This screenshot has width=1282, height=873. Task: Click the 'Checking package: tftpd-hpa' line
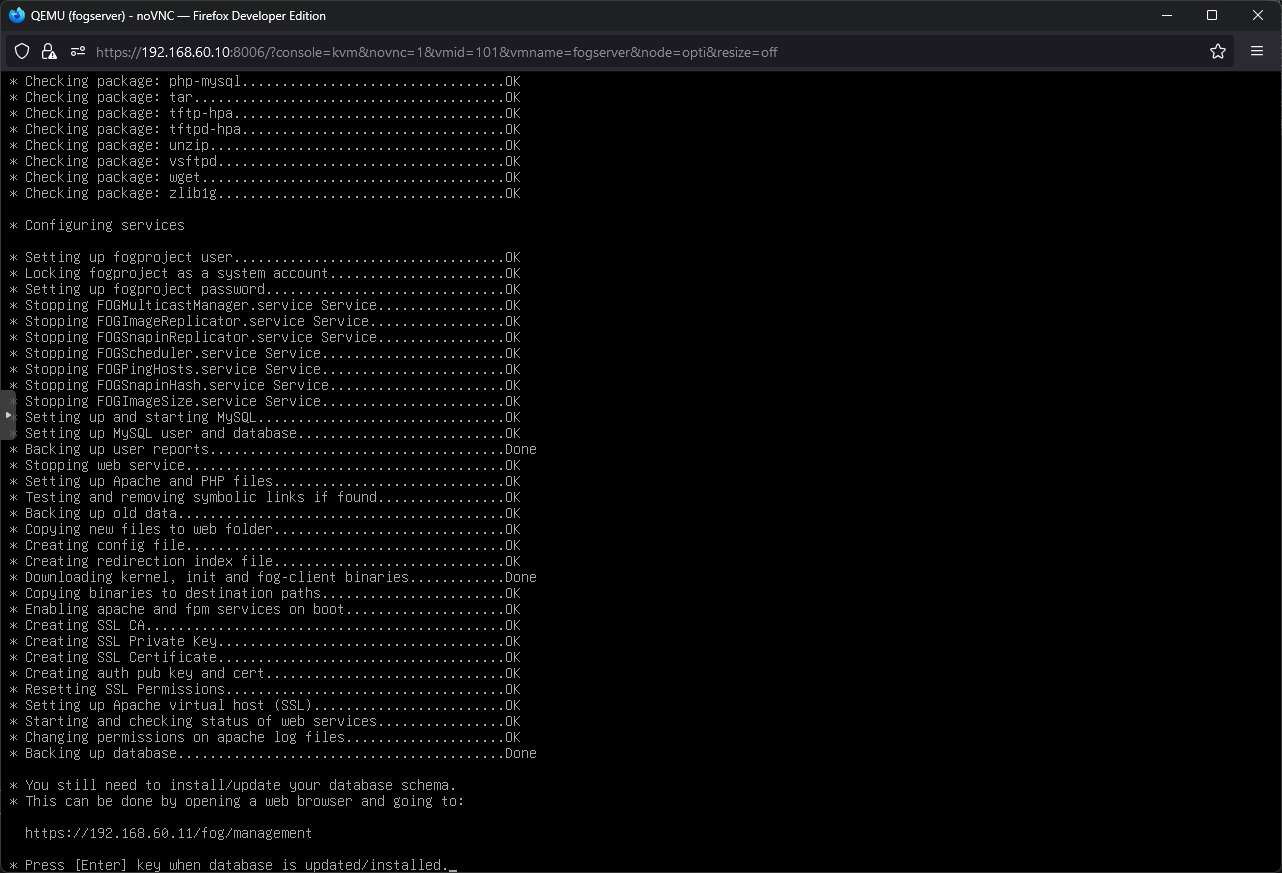(x=265, y=129)
